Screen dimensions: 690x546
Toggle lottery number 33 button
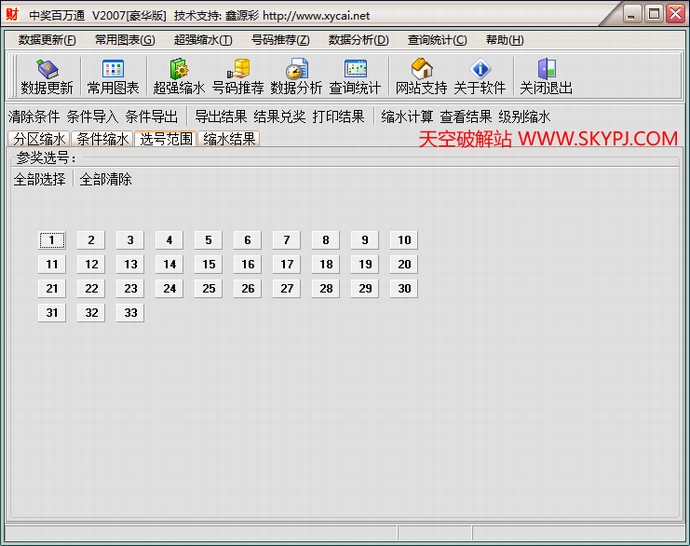click(131, 313)
